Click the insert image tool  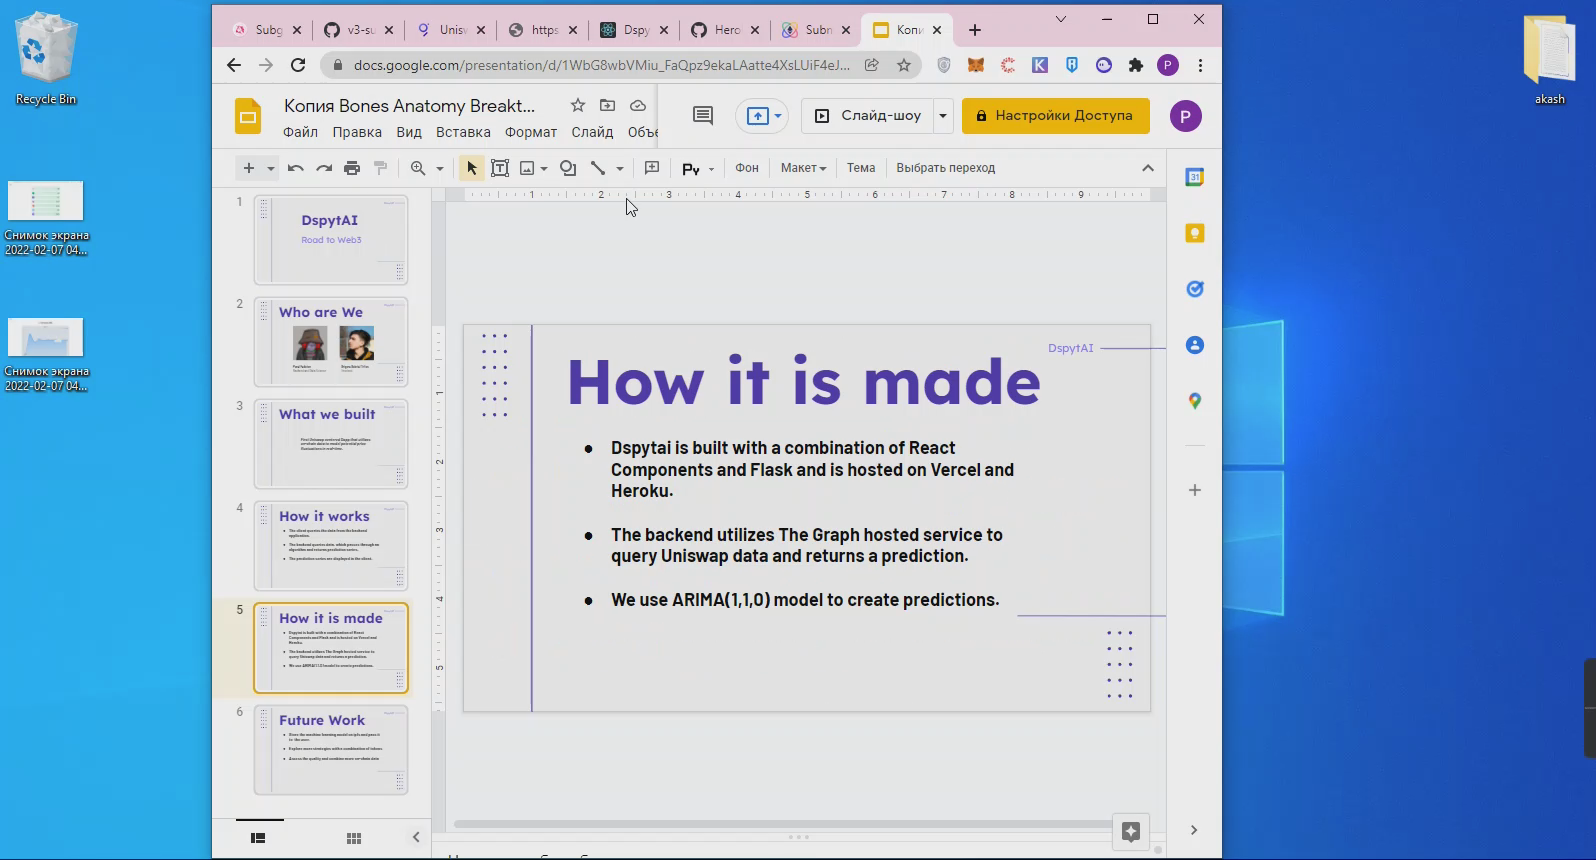click(x=527, y=168)
